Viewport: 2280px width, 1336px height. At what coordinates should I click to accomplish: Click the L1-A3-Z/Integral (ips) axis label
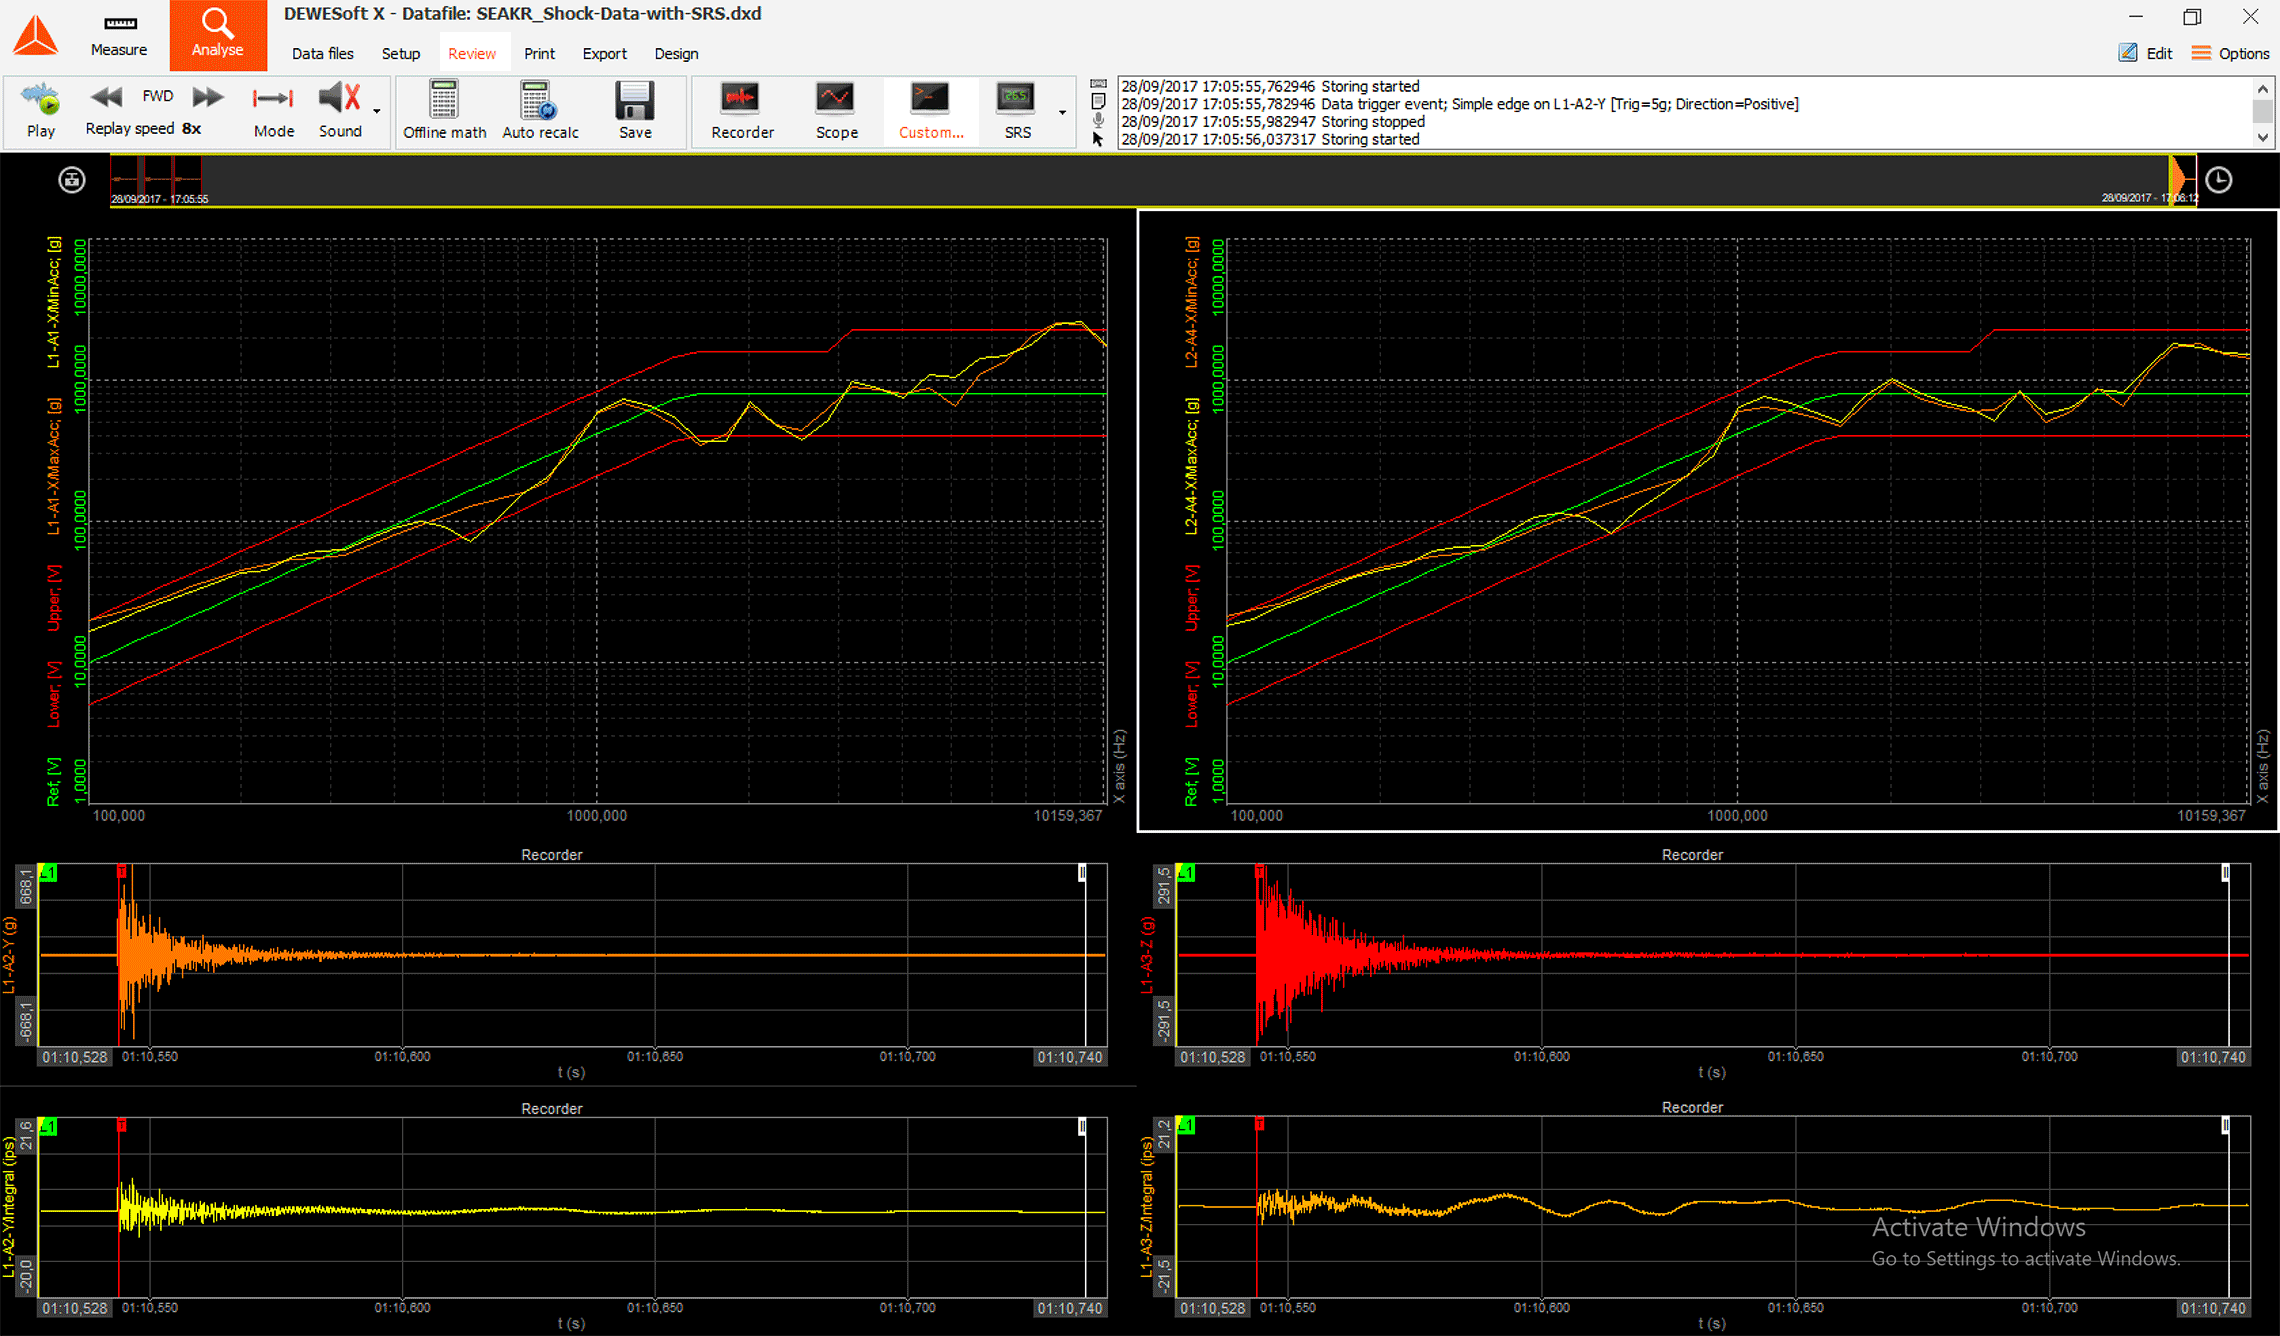click(1147, 1208)
